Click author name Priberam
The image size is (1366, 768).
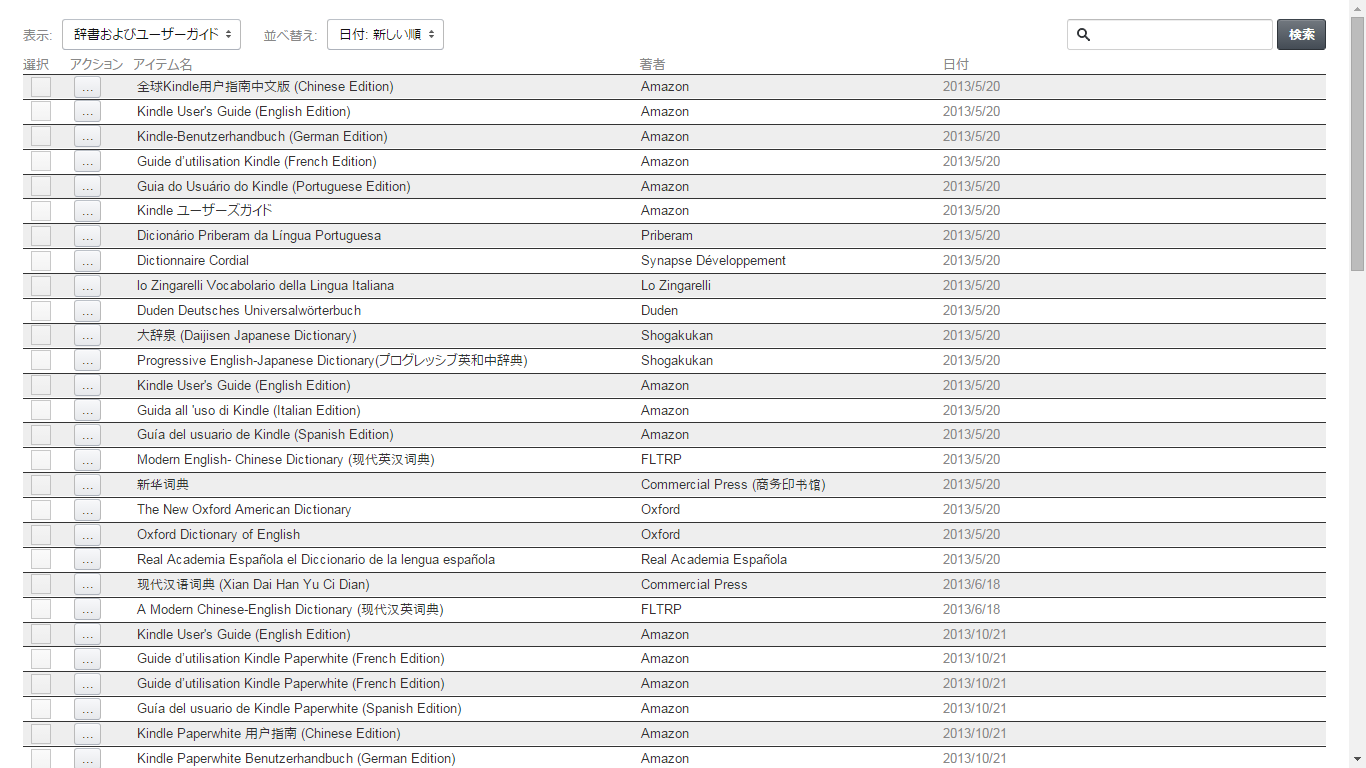(667, 236)
